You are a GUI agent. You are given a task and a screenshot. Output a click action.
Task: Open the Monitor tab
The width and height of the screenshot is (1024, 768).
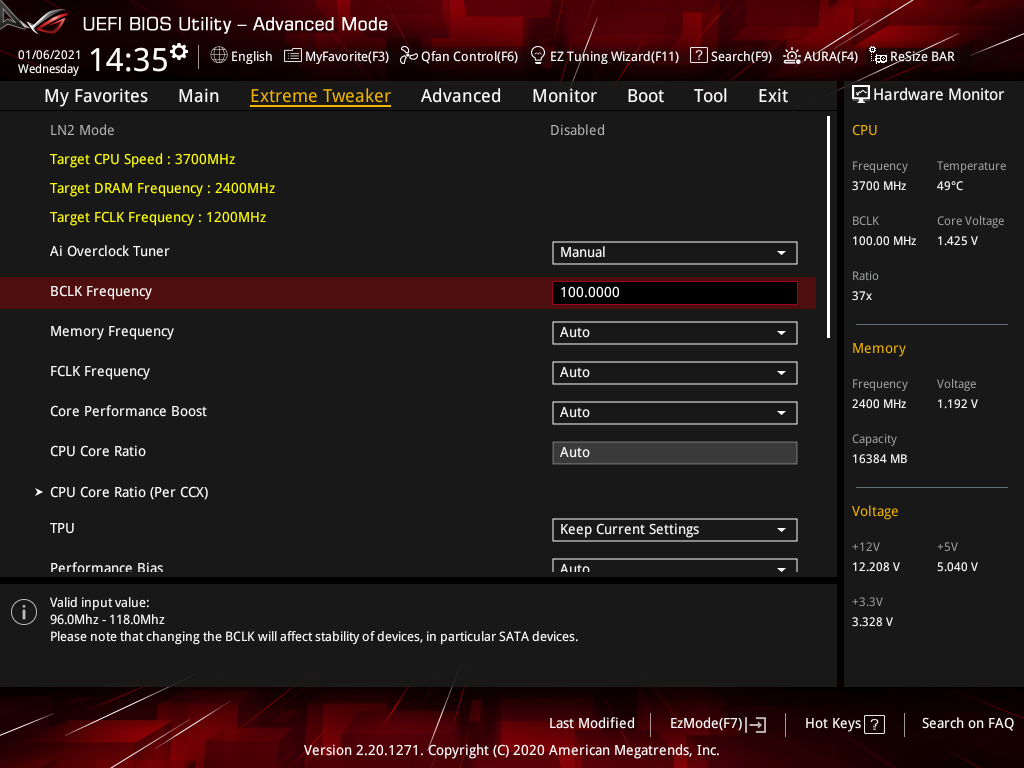[564, 96]
